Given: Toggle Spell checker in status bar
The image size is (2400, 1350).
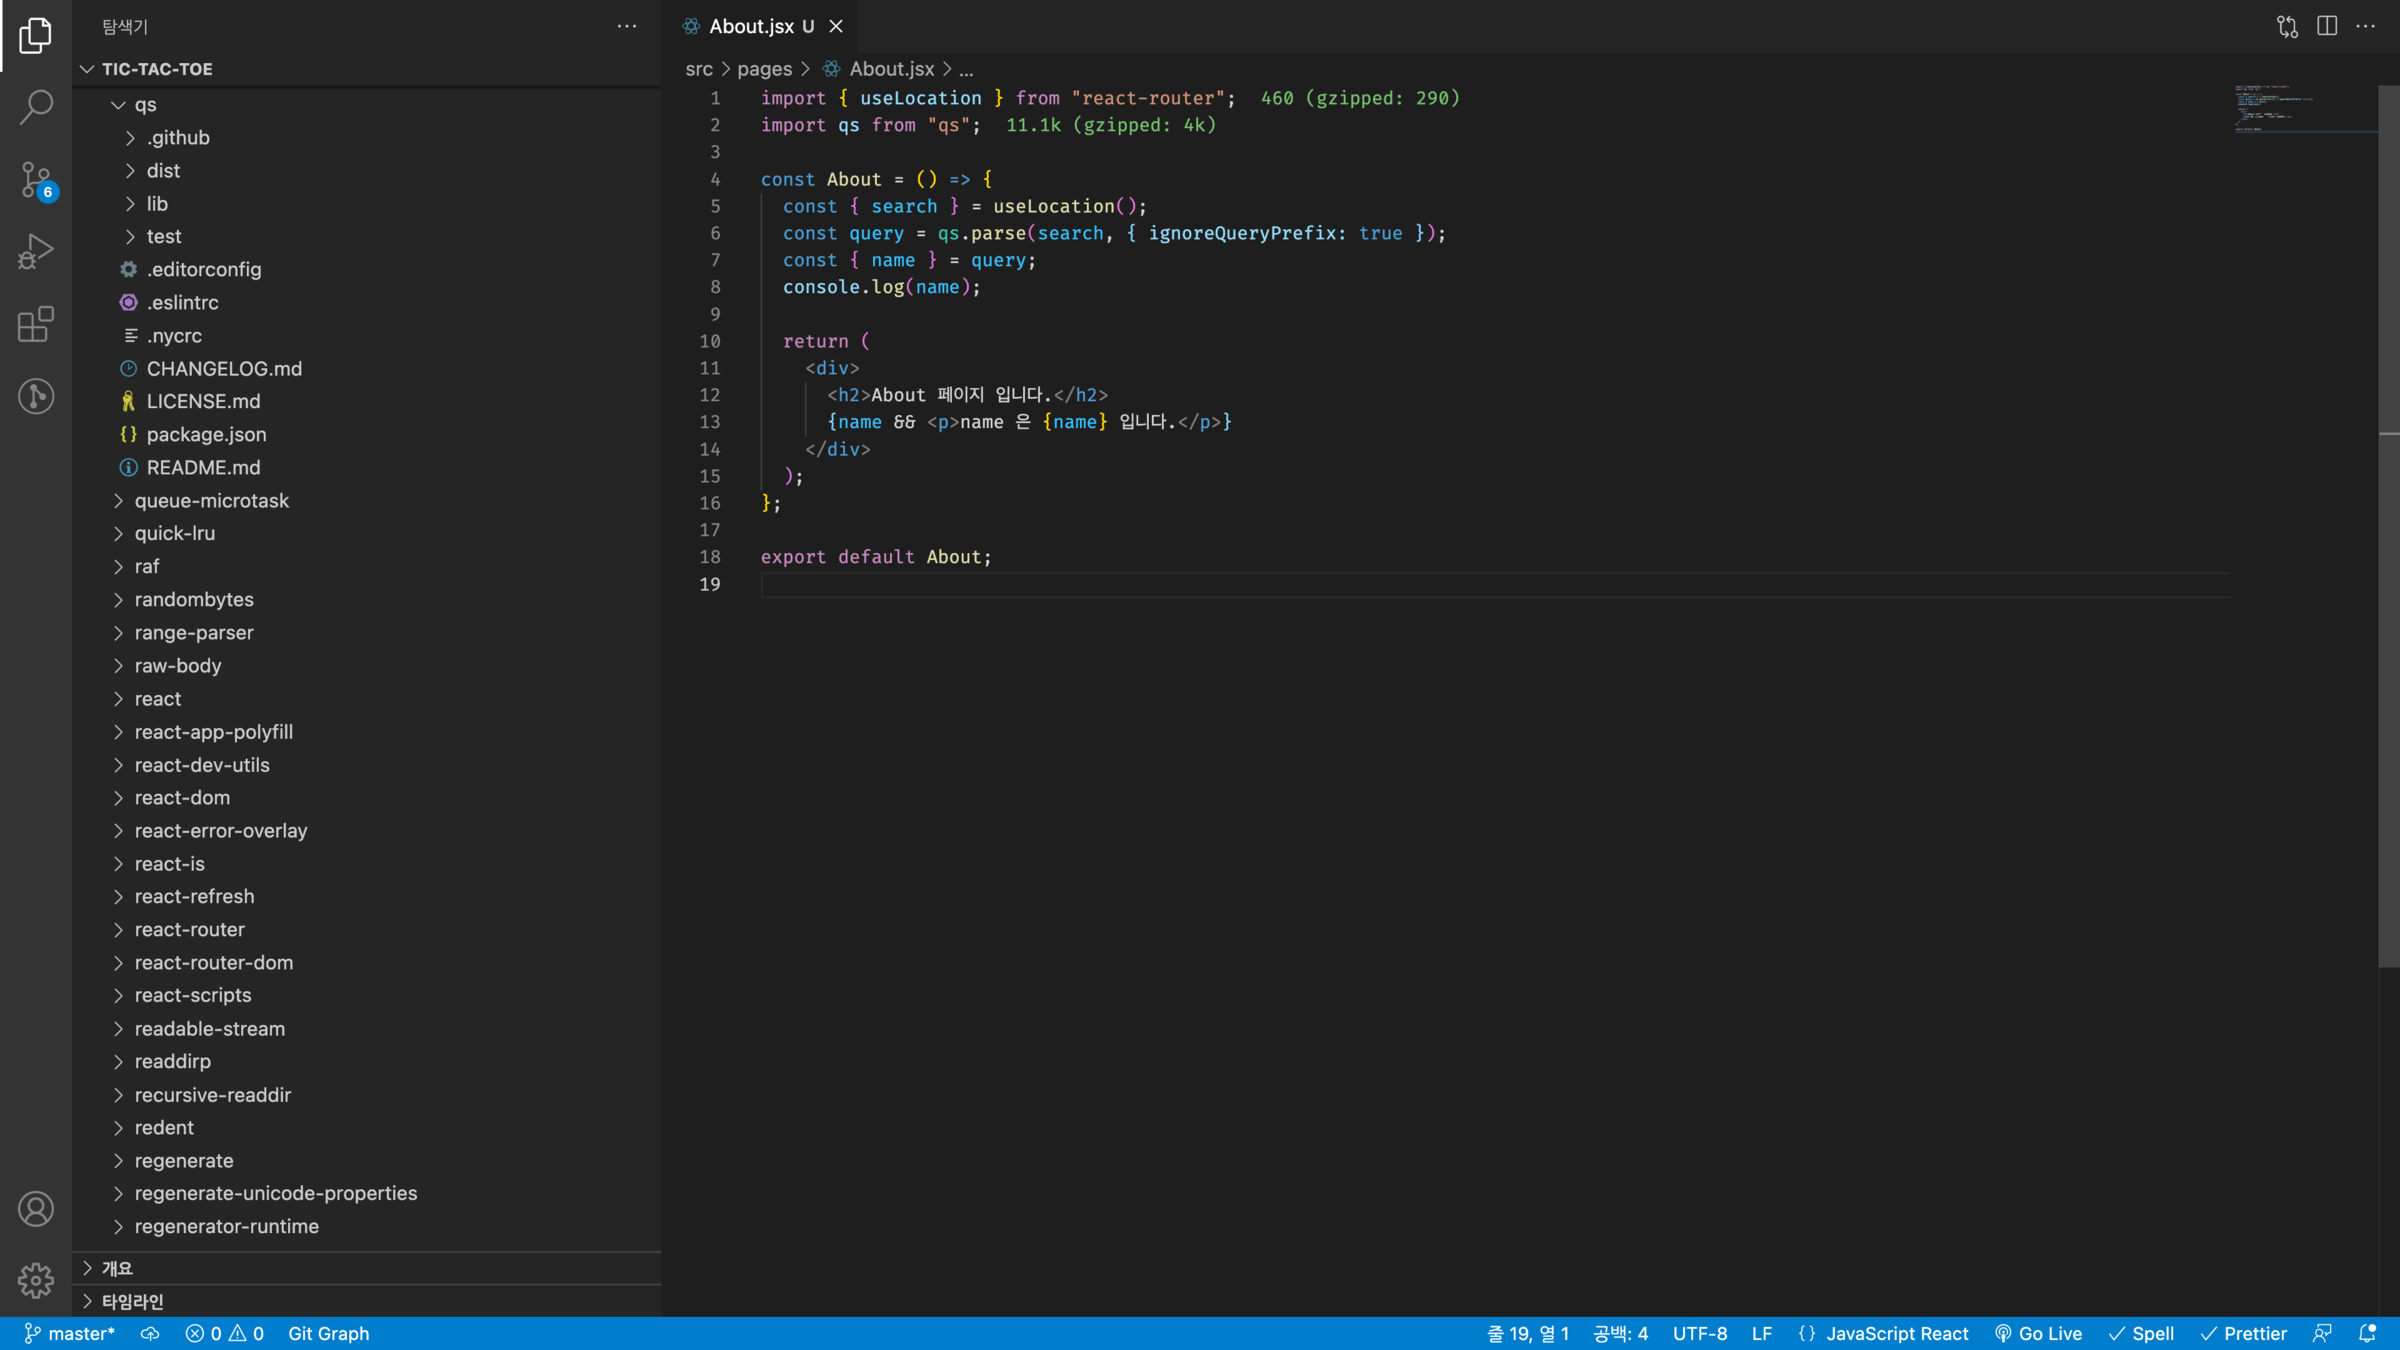Looking at the screenshot, I should [x=2141, y=1333].
